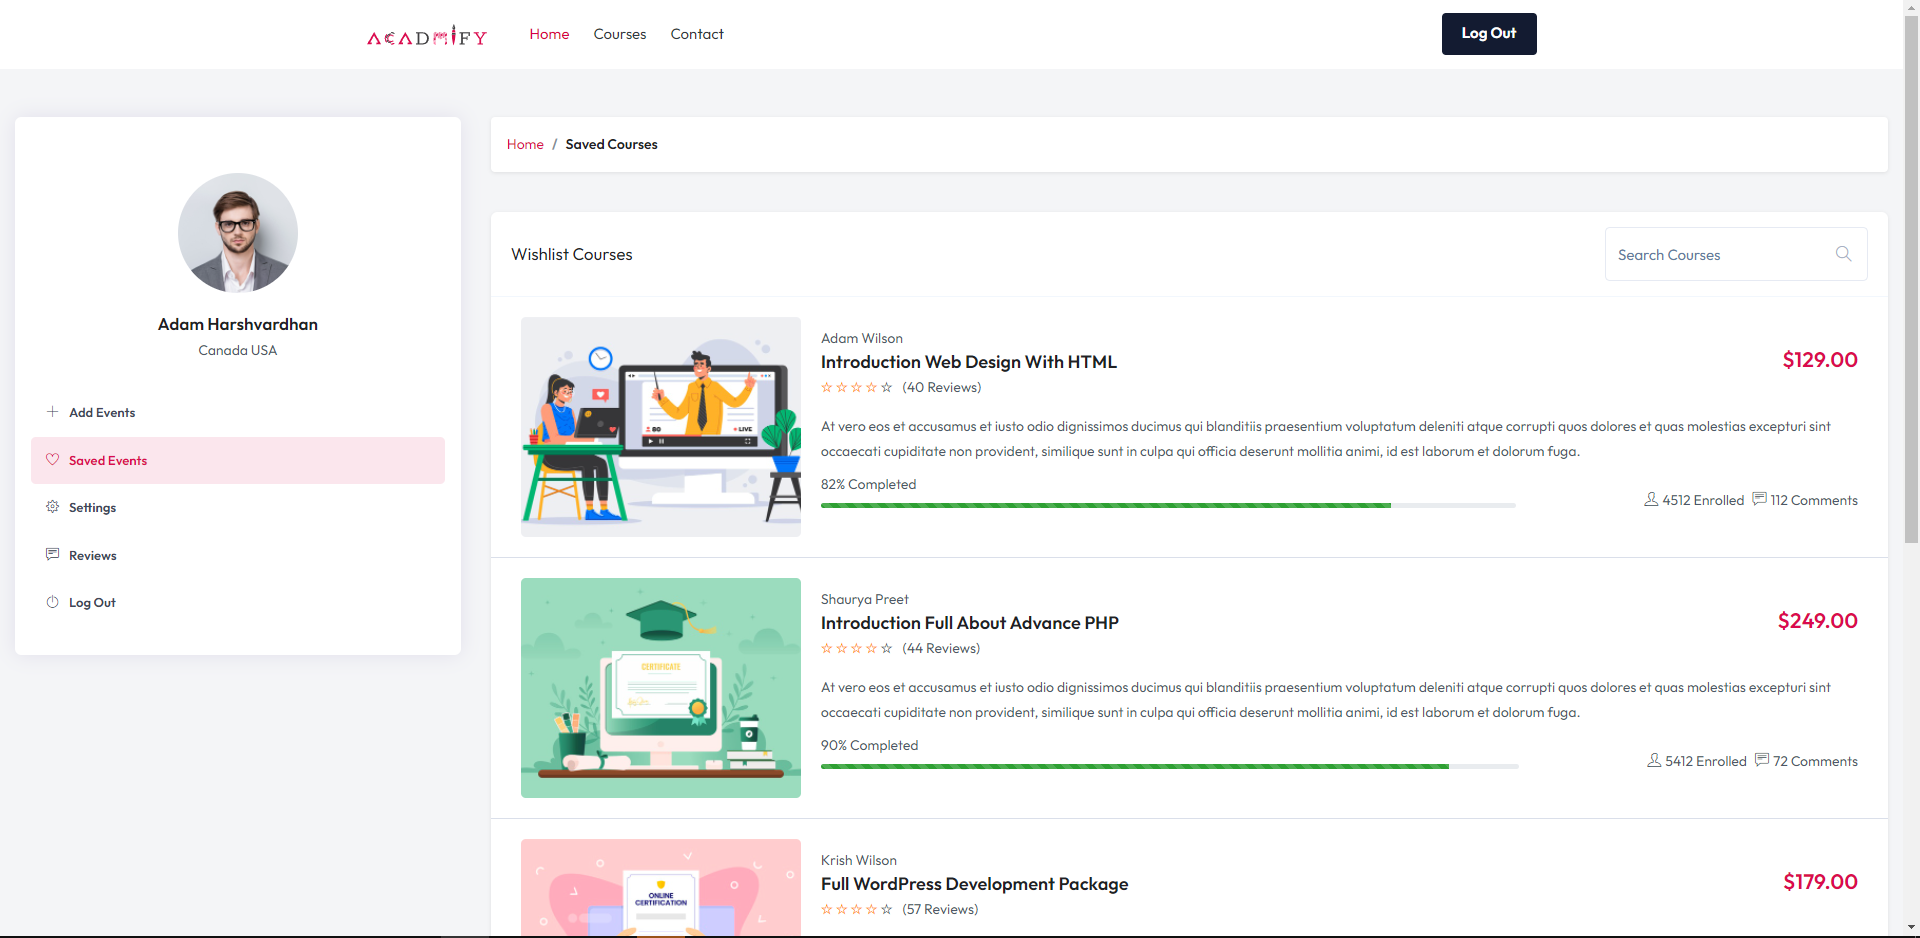1920x938 pixels.
Task: Open the Courses menu item
Action: pyautogui.click(x=620, y=34)
